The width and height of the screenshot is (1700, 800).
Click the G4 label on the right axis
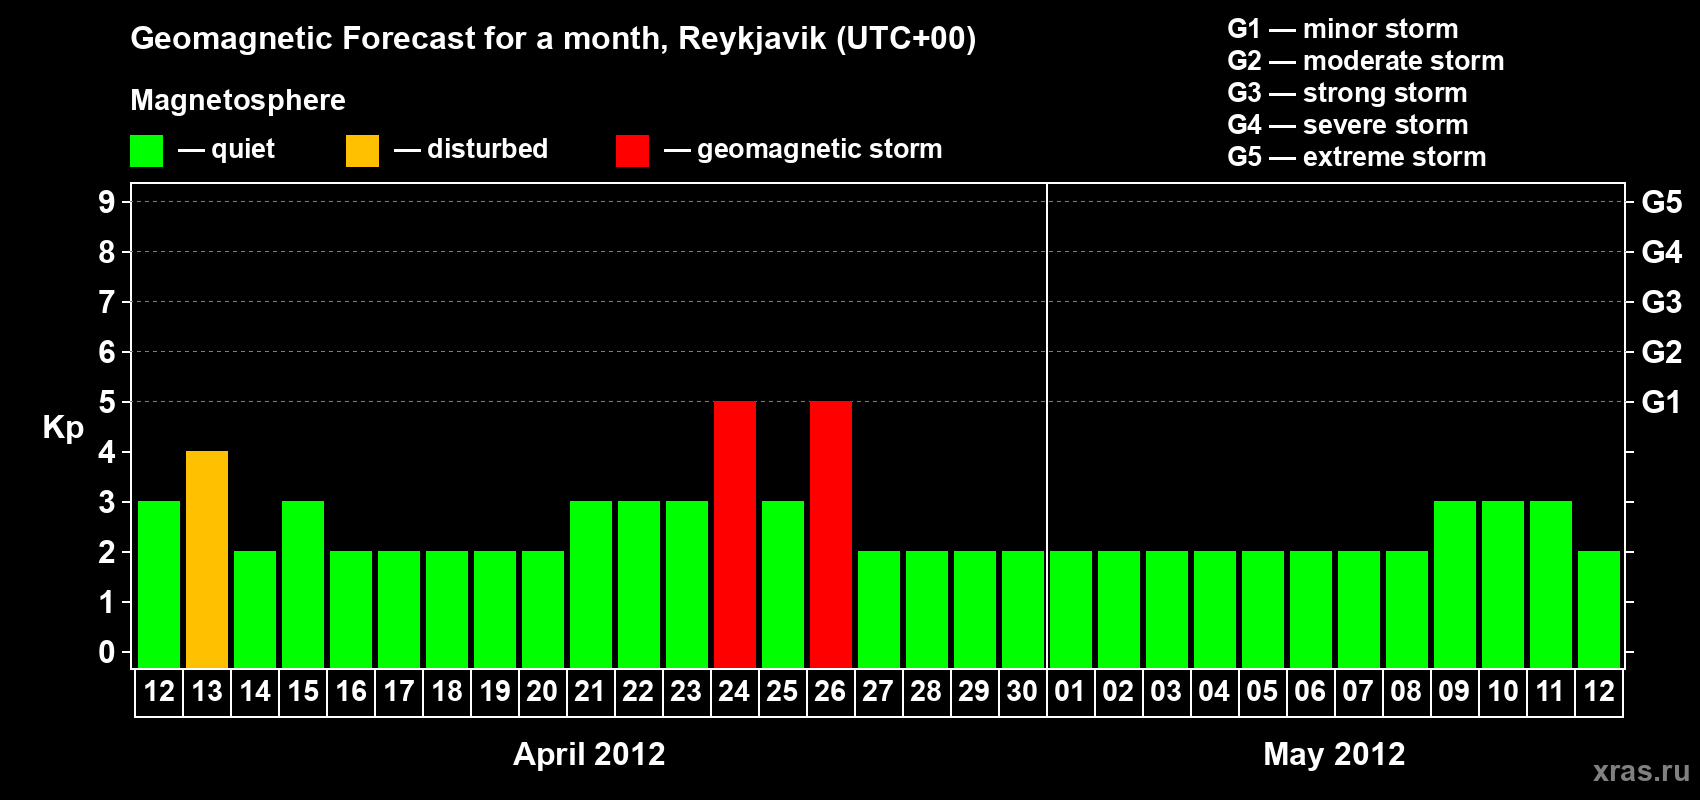tap(1662, 252)
